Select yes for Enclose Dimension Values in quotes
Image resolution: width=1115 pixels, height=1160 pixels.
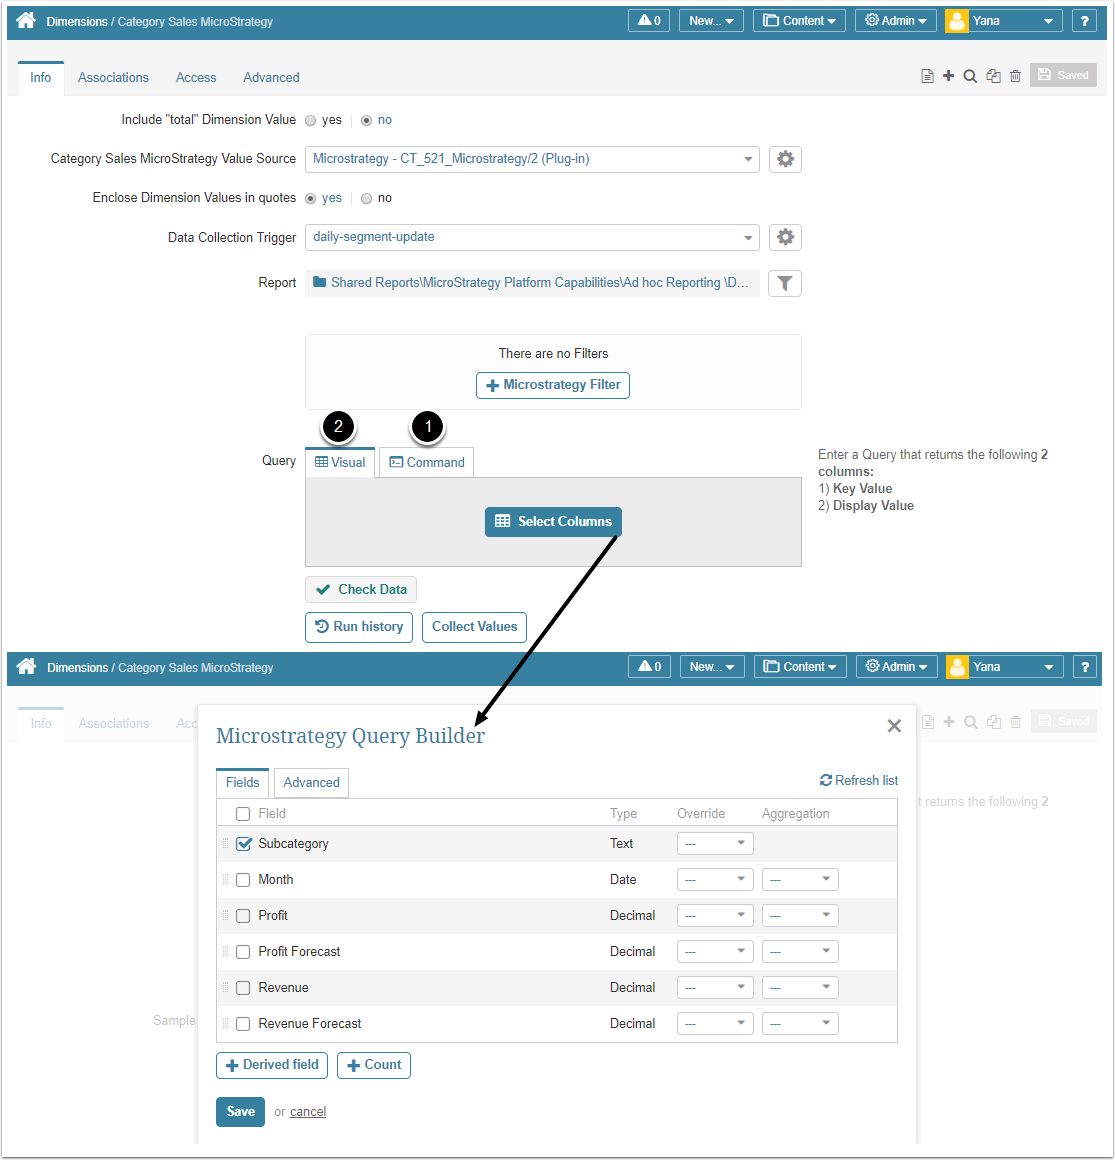pyautogui.click(x=311, y=198)
